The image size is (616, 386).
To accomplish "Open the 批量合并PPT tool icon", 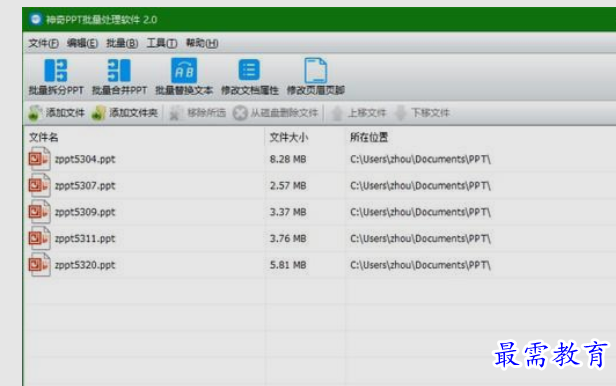I will [119, 71].
